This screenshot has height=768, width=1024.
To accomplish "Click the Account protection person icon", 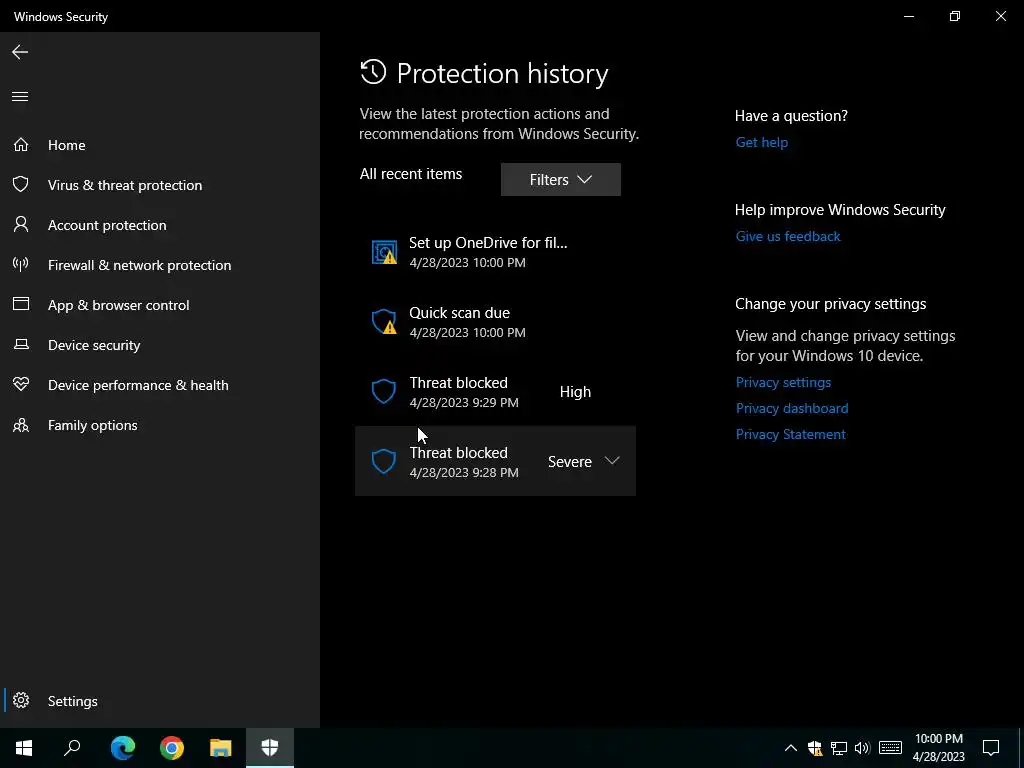I will [x=21, y=225].
